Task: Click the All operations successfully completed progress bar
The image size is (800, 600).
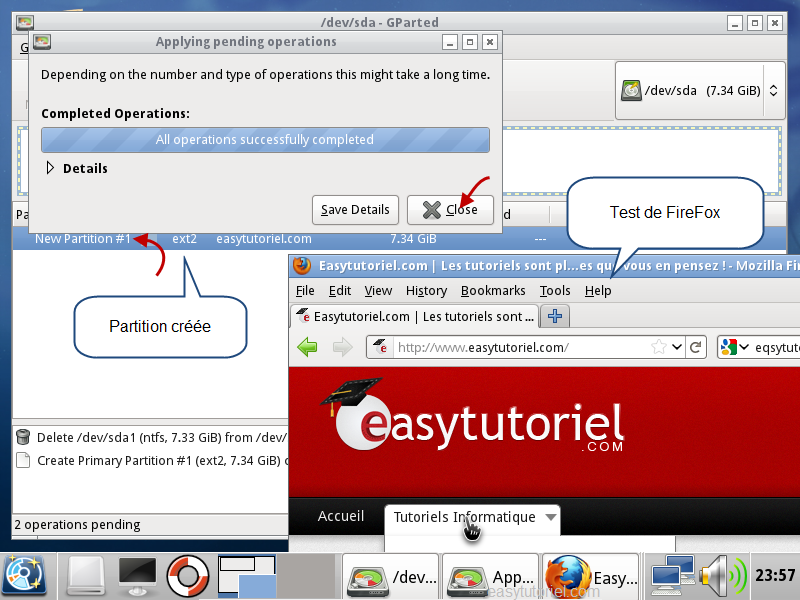Action: point(265,140)
